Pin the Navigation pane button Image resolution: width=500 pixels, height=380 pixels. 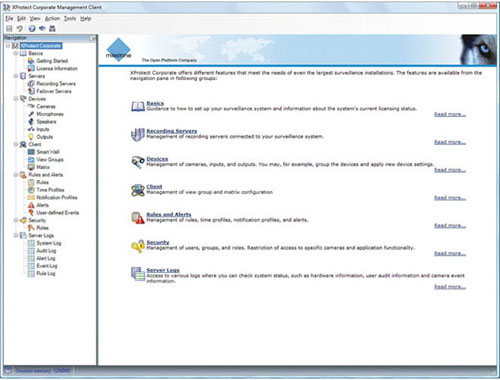[93, 38]
